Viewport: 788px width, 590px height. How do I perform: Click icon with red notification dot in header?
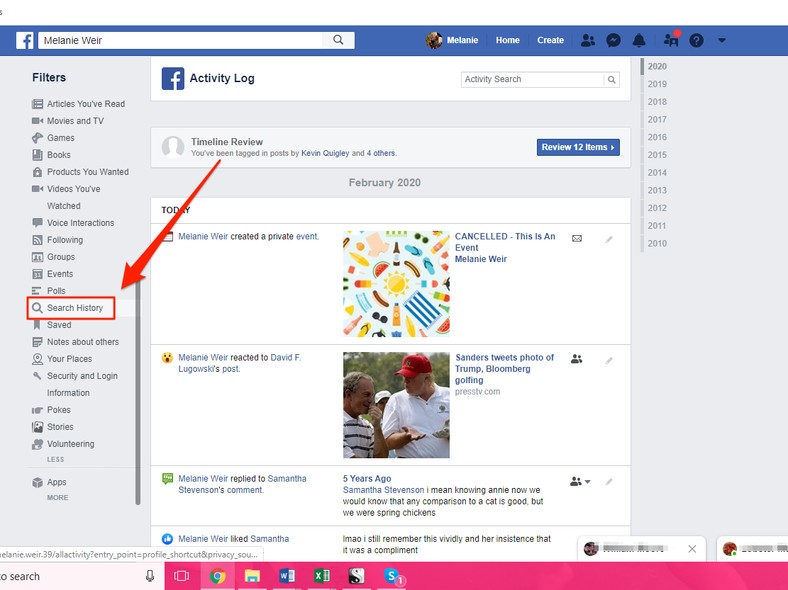click(x=671, y=39)
